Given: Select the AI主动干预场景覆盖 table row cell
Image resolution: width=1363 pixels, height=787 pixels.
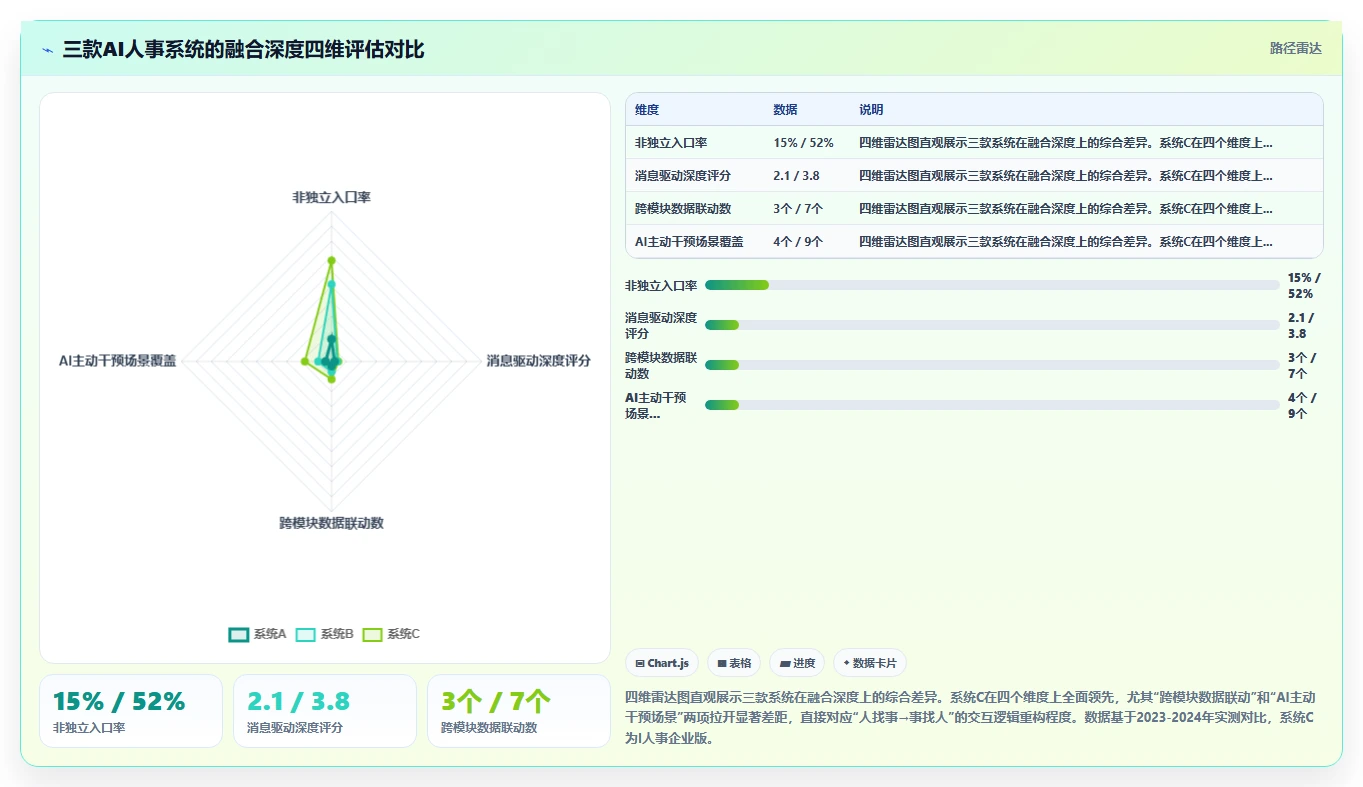Looking at the screenshot, I should pyautogui.click(x=689, y=242).
